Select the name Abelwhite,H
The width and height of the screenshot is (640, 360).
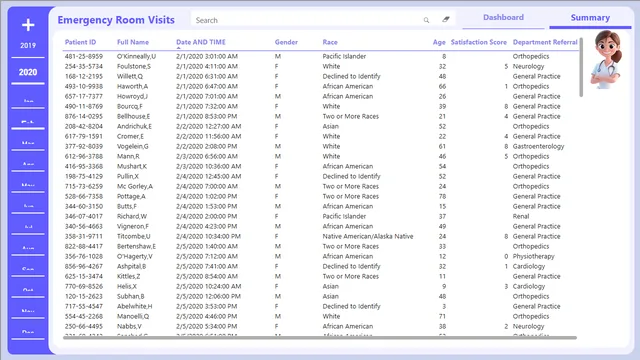tap(134, 306)
